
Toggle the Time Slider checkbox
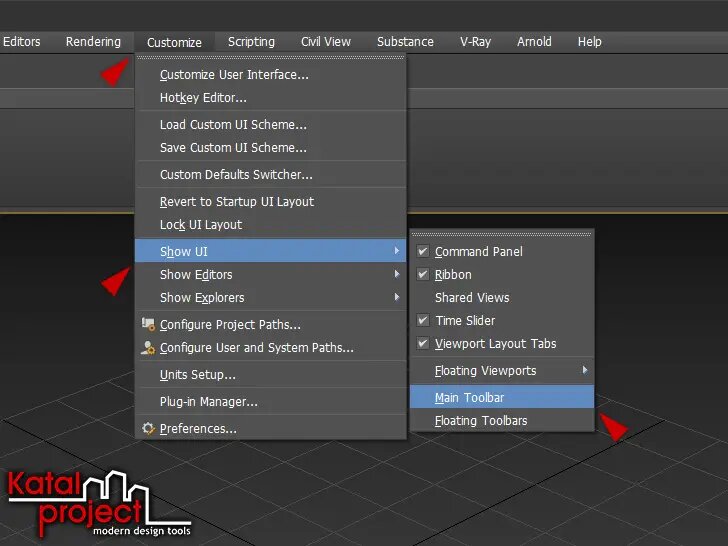[422, 320]
